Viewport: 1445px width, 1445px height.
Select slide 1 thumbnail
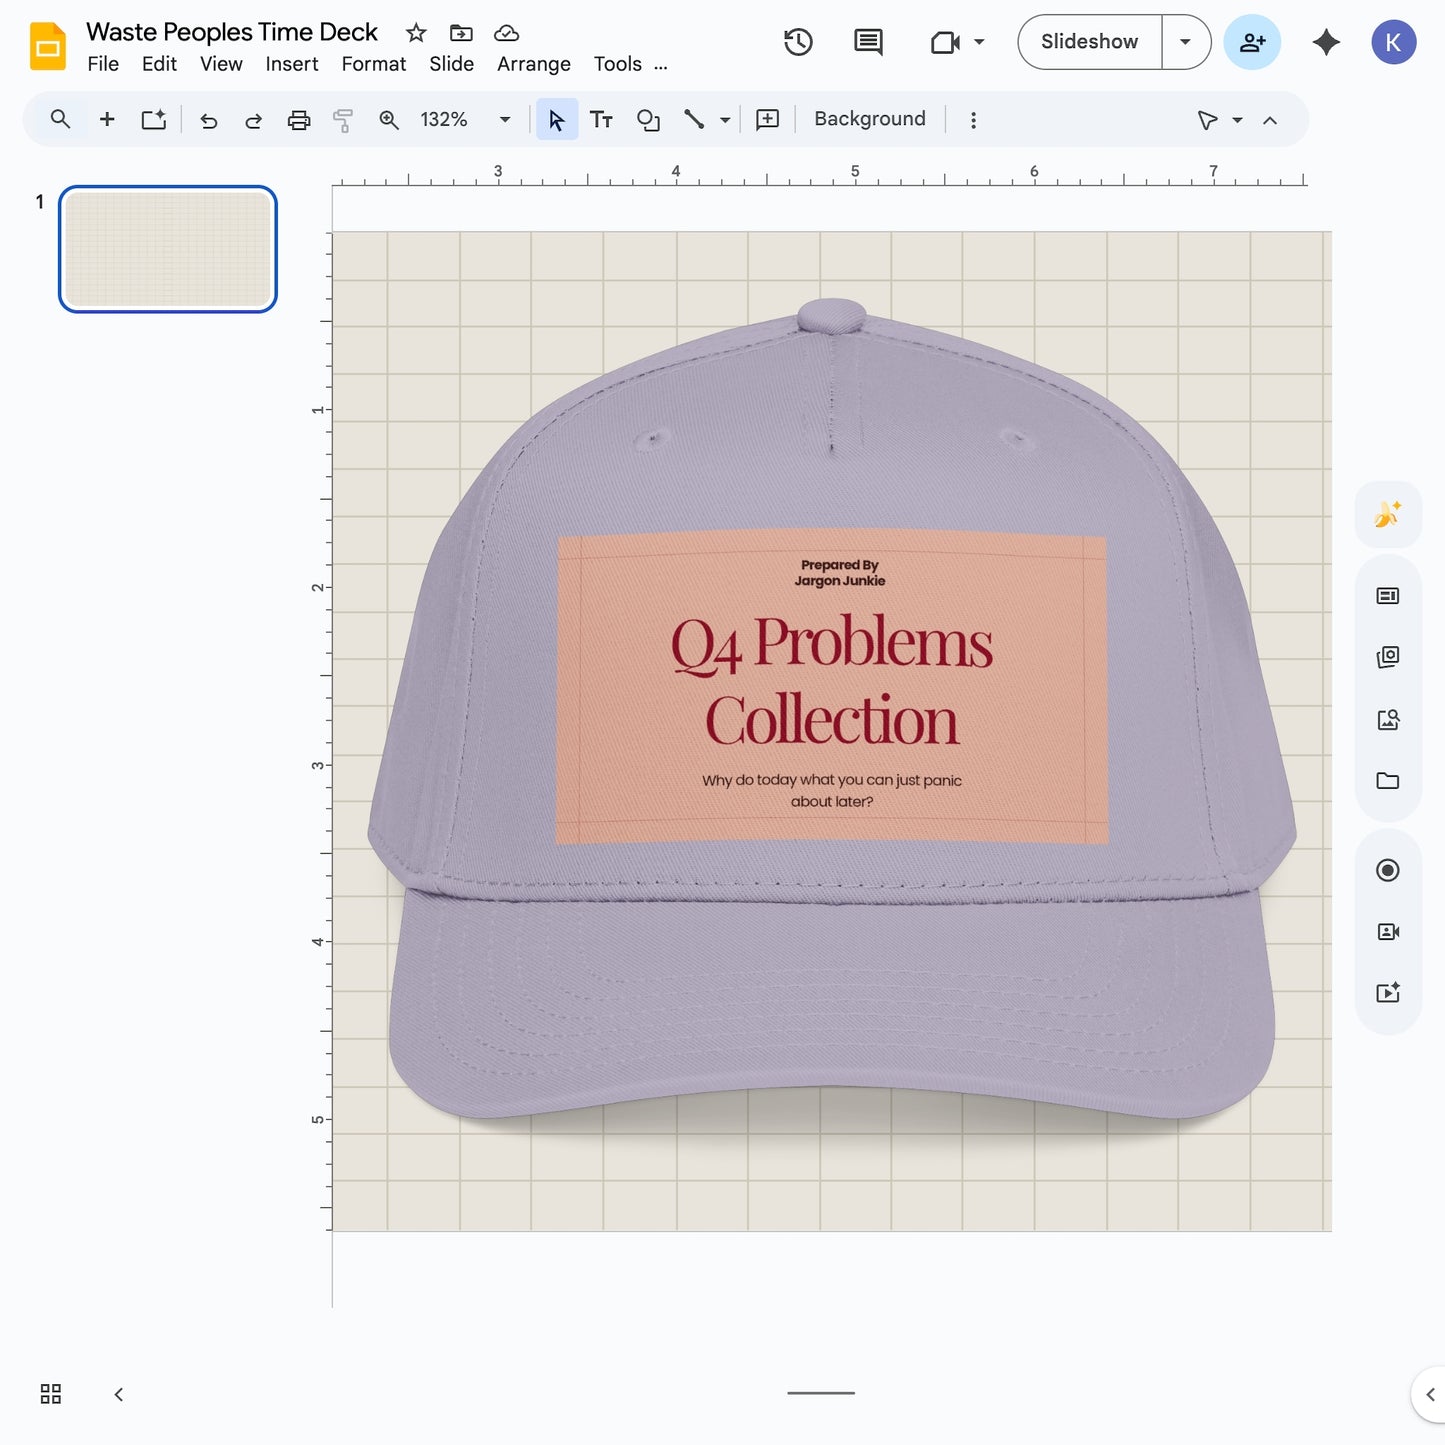168,249
